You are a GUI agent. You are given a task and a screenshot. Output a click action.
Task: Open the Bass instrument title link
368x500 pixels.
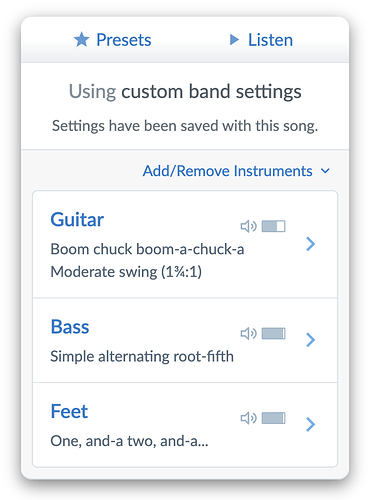click(x=70, y=327)
